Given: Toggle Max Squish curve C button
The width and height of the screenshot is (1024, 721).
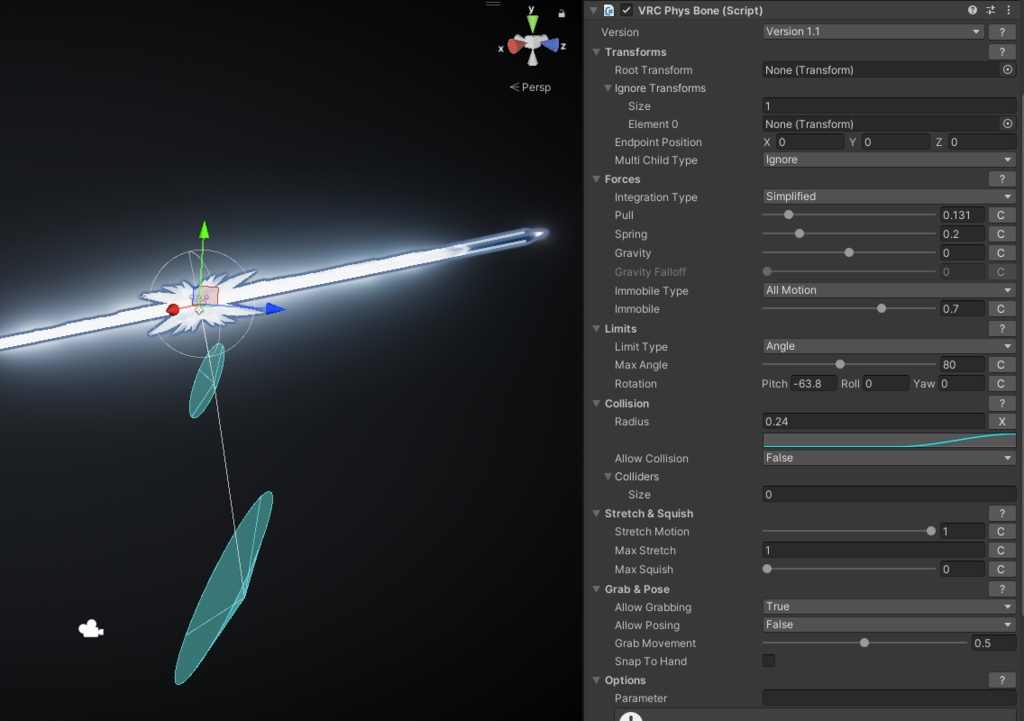Looking at the screenshot, I should [x=1000, y=569].
